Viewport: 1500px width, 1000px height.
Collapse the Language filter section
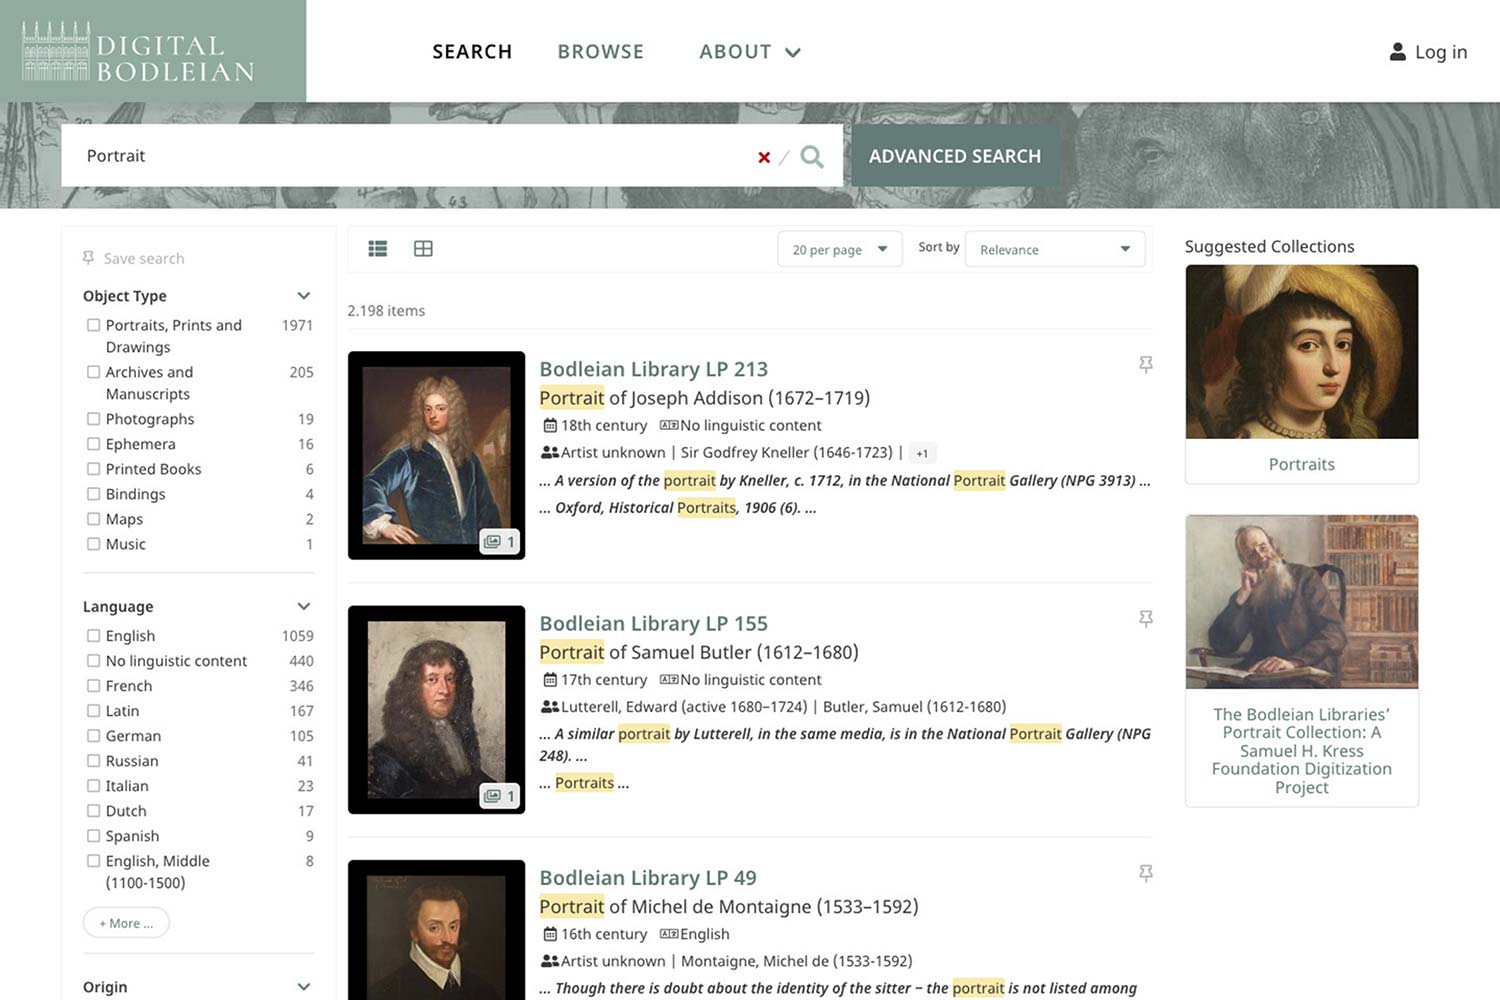click(304, 607)
